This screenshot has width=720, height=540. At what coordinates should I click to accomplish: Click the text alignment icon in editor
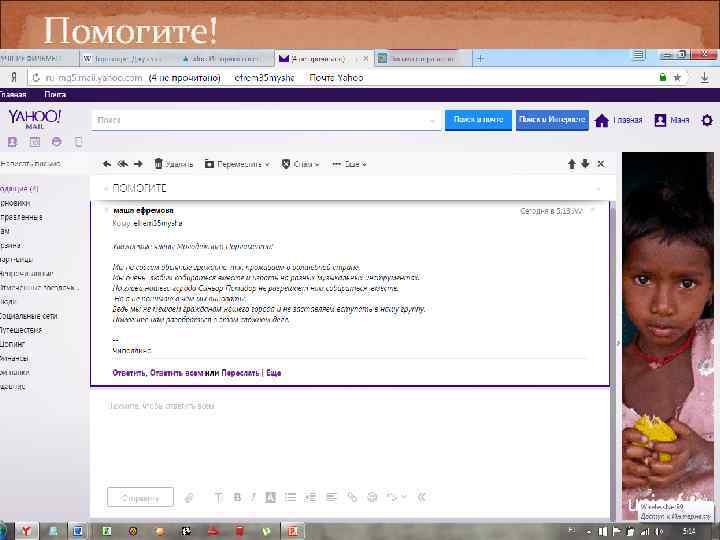pyautogui.click(x=332, y=497)
